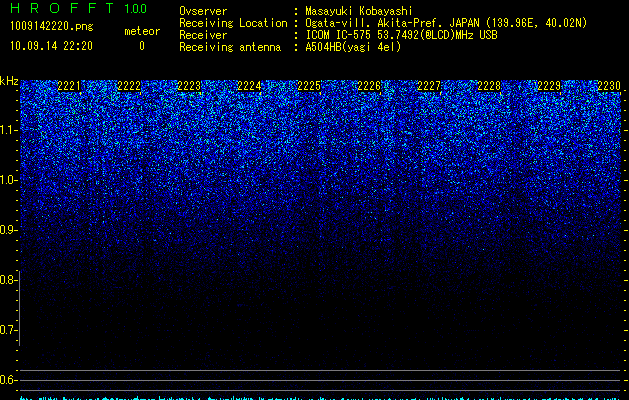Click the Receiver value ICOM IC-575
This screenshot has height=400, width=629.
coord(339,35)
